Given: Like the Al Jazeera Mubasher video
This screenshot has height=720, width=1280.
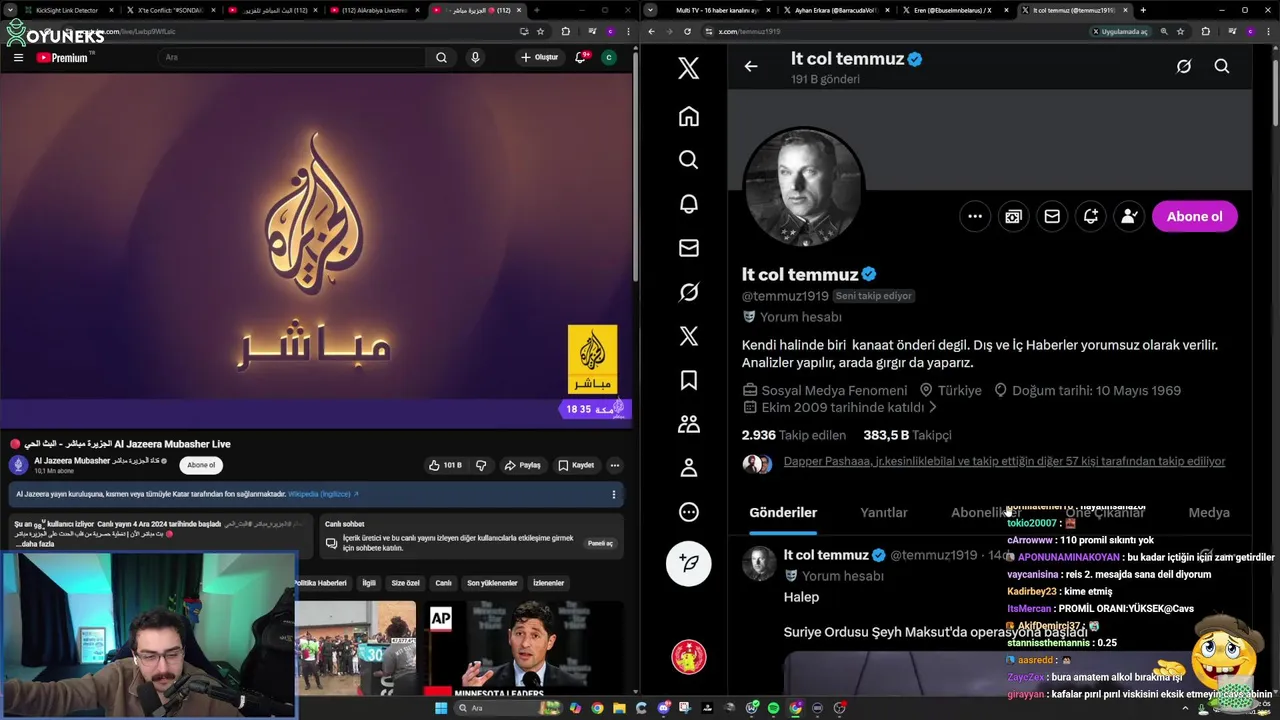Looking at the screenshot, I should tap(445, 465).
